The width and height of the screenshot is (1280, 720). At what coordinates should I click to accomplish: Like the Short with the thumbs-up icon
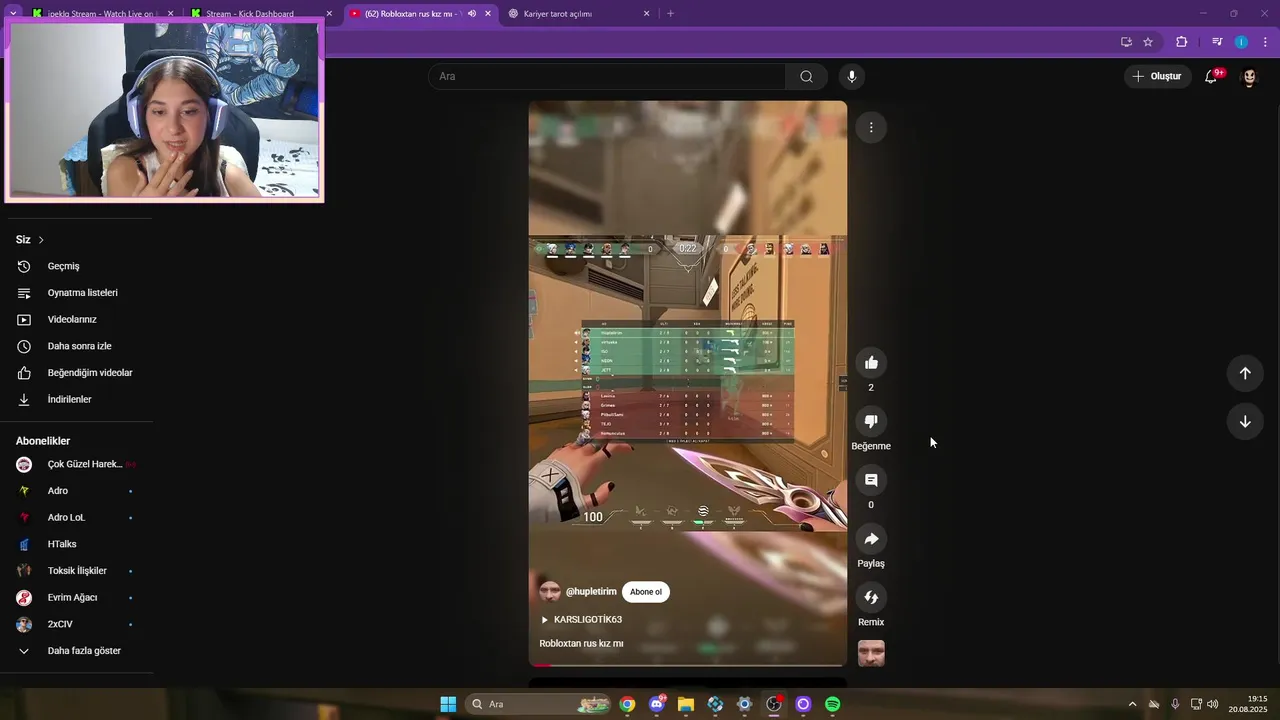[871, 363]
